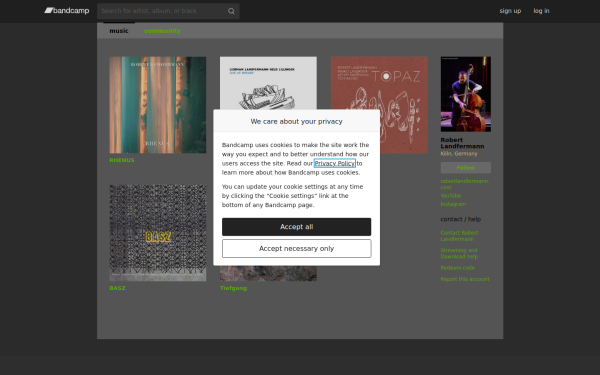The width and height of the screenshot is (600, 375).
Task: Click the search magnifier icon
Action: point(231,11)
